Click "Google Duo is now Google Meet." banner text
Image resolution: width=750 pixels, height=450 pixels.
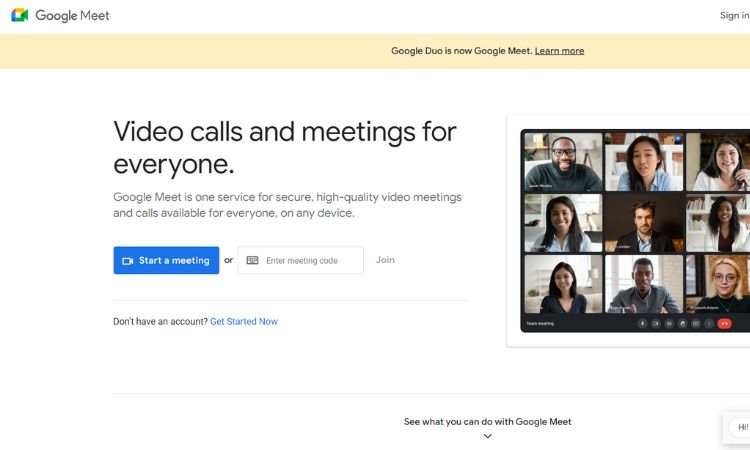point(462,51)
